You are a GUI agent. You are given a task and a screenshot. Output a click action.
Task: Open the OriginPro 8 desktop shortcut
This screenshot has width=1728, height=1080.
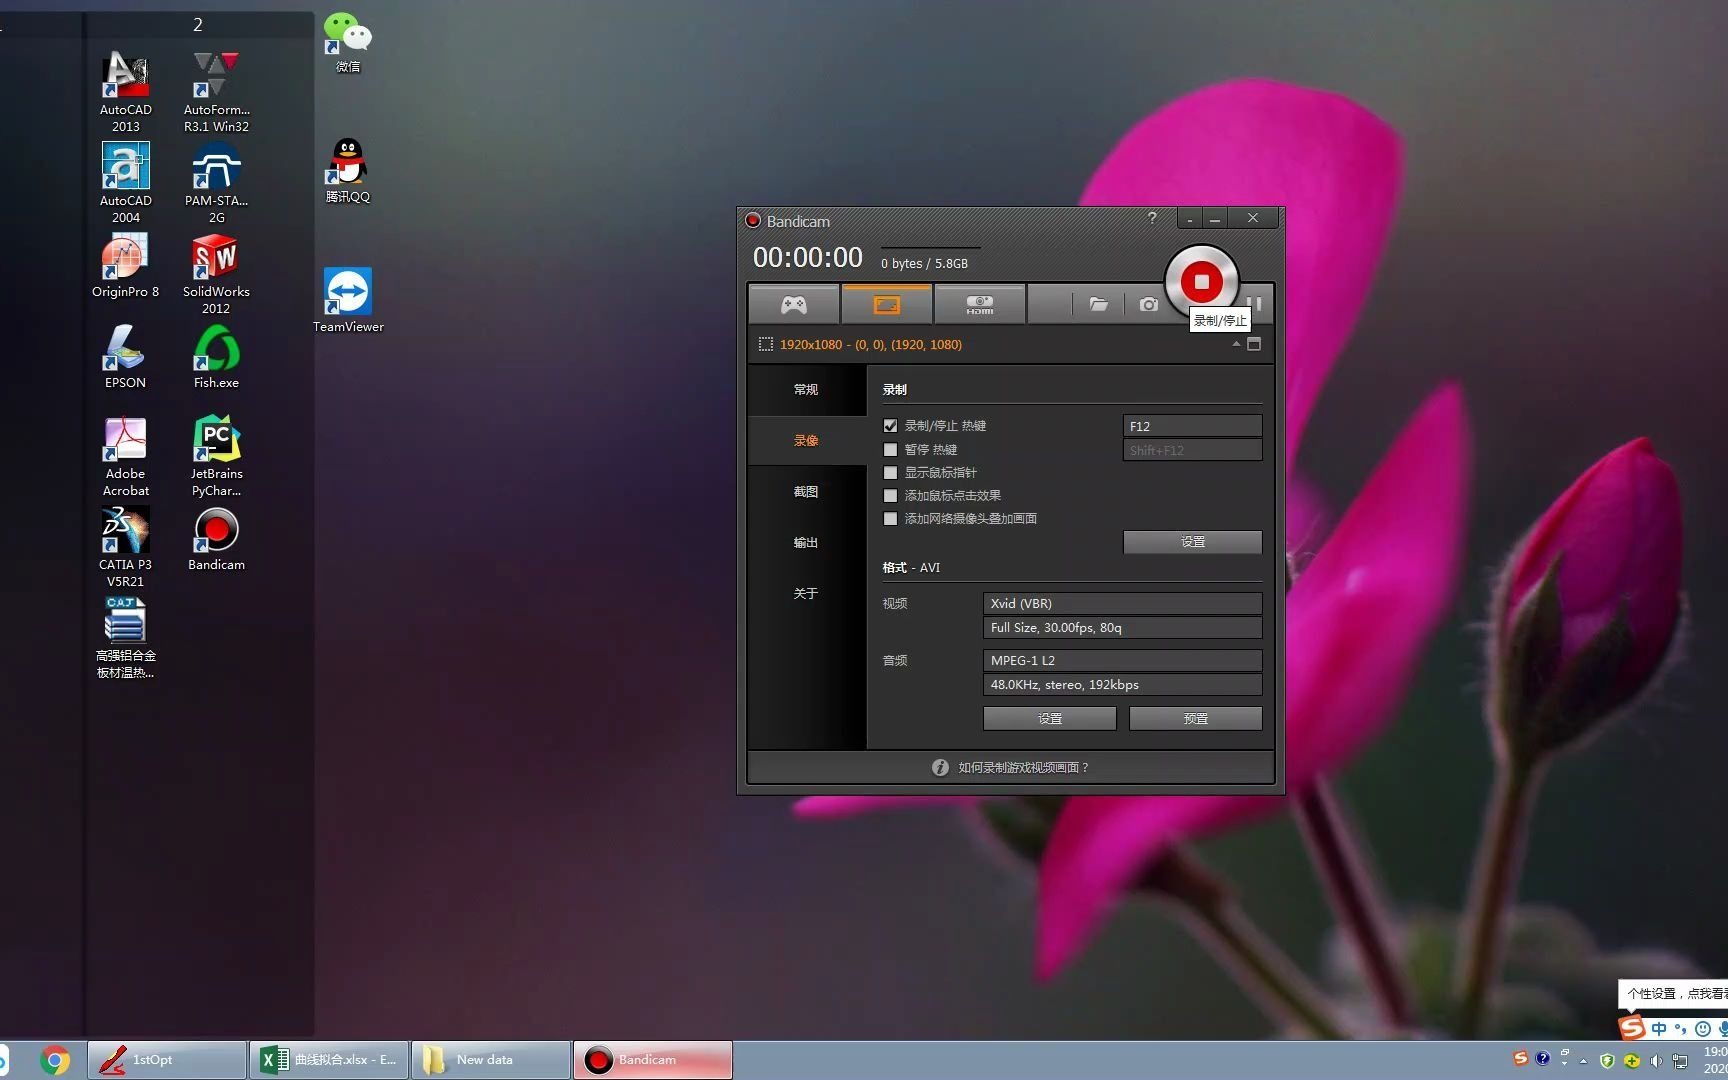click(126, 266)
